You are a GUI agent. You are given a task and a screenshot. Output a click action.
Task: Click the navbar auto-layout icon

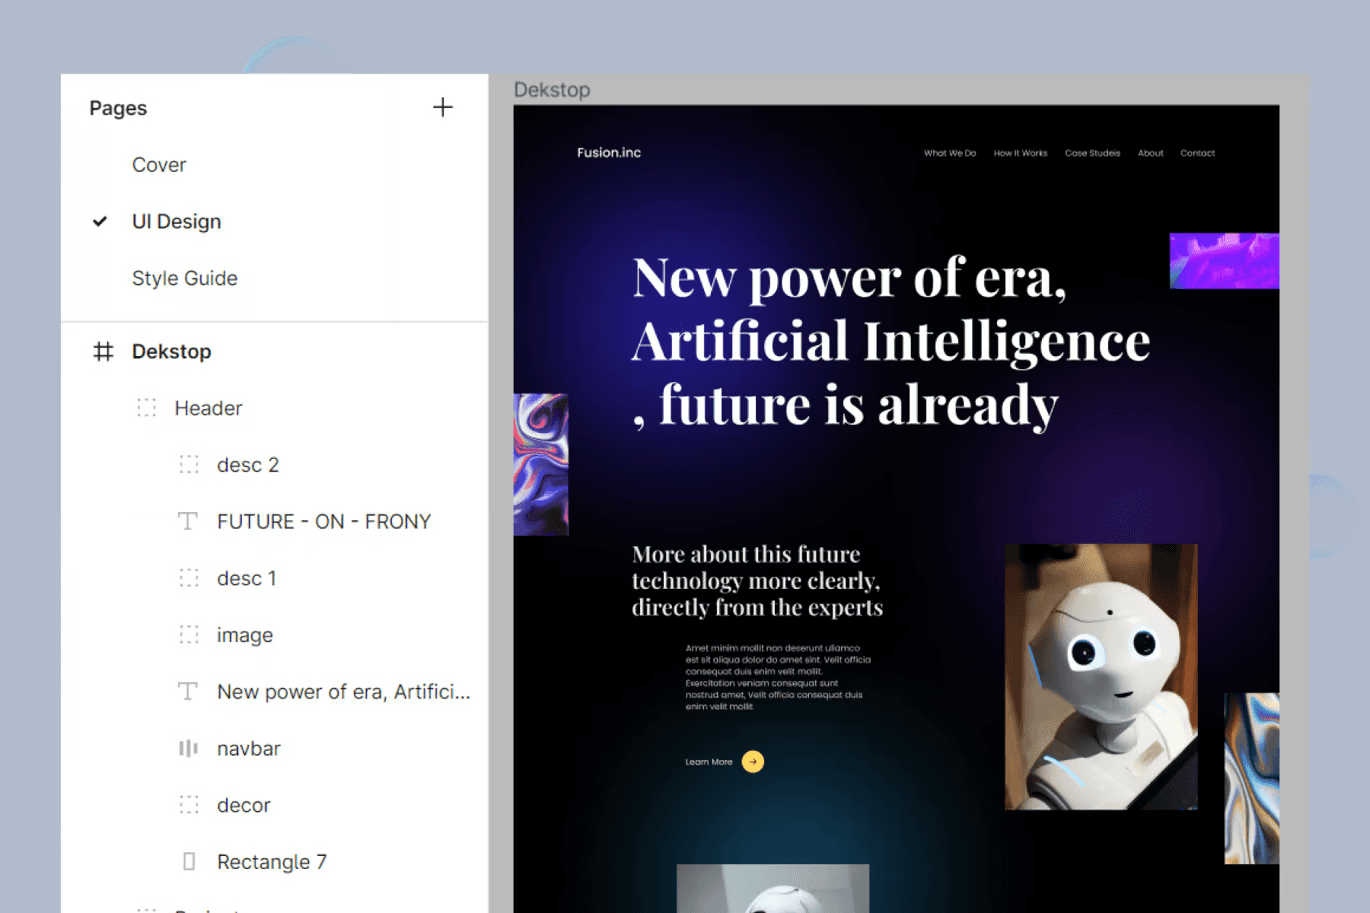tap(188, 748)
